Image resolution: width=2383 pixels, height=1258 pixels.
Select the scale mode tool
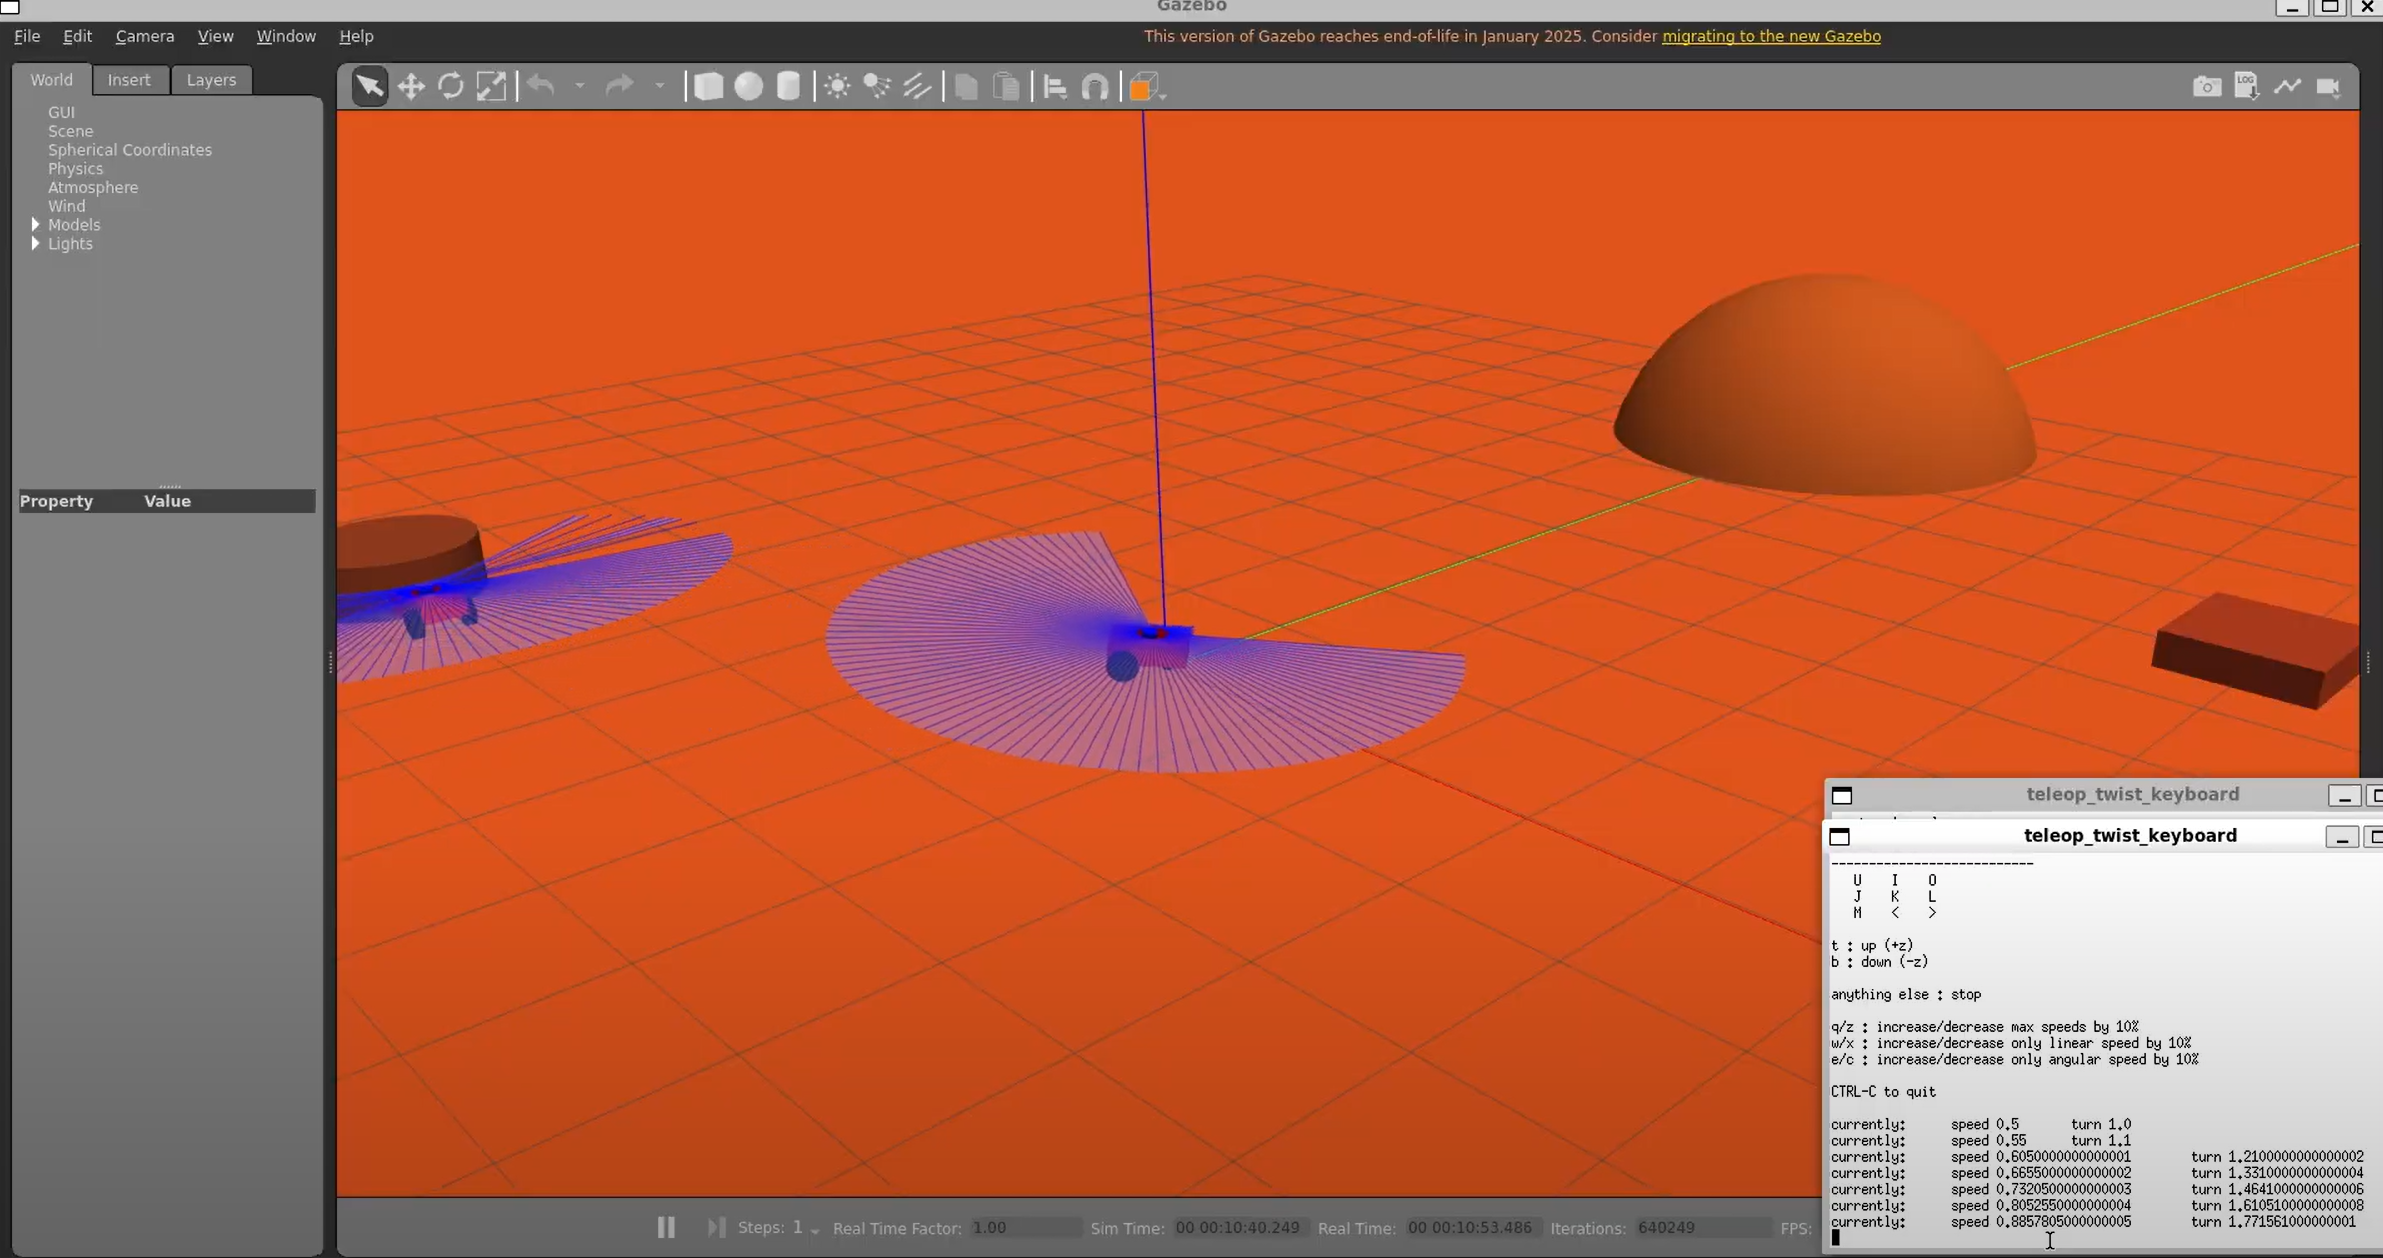tap(491, 87)
